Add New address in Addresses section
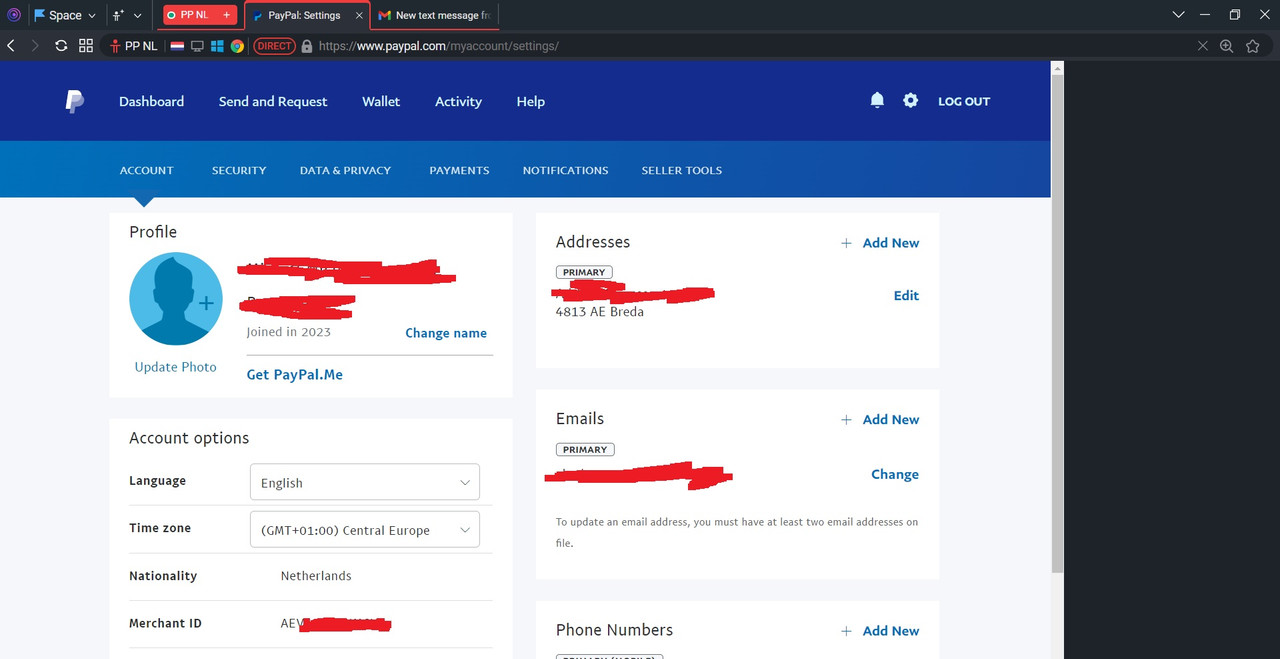The width and height of the screenshot is (1280, 659). click(x=880, y=243)
